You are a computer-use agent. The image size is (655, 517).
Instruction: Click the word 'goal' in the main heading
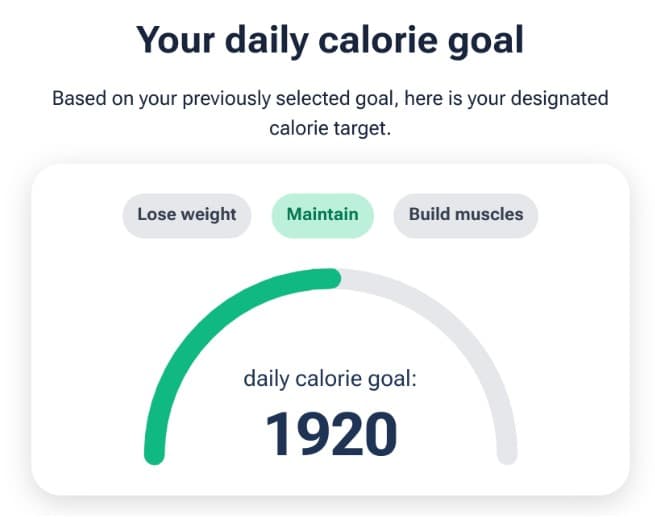click(x=483, y=41)
